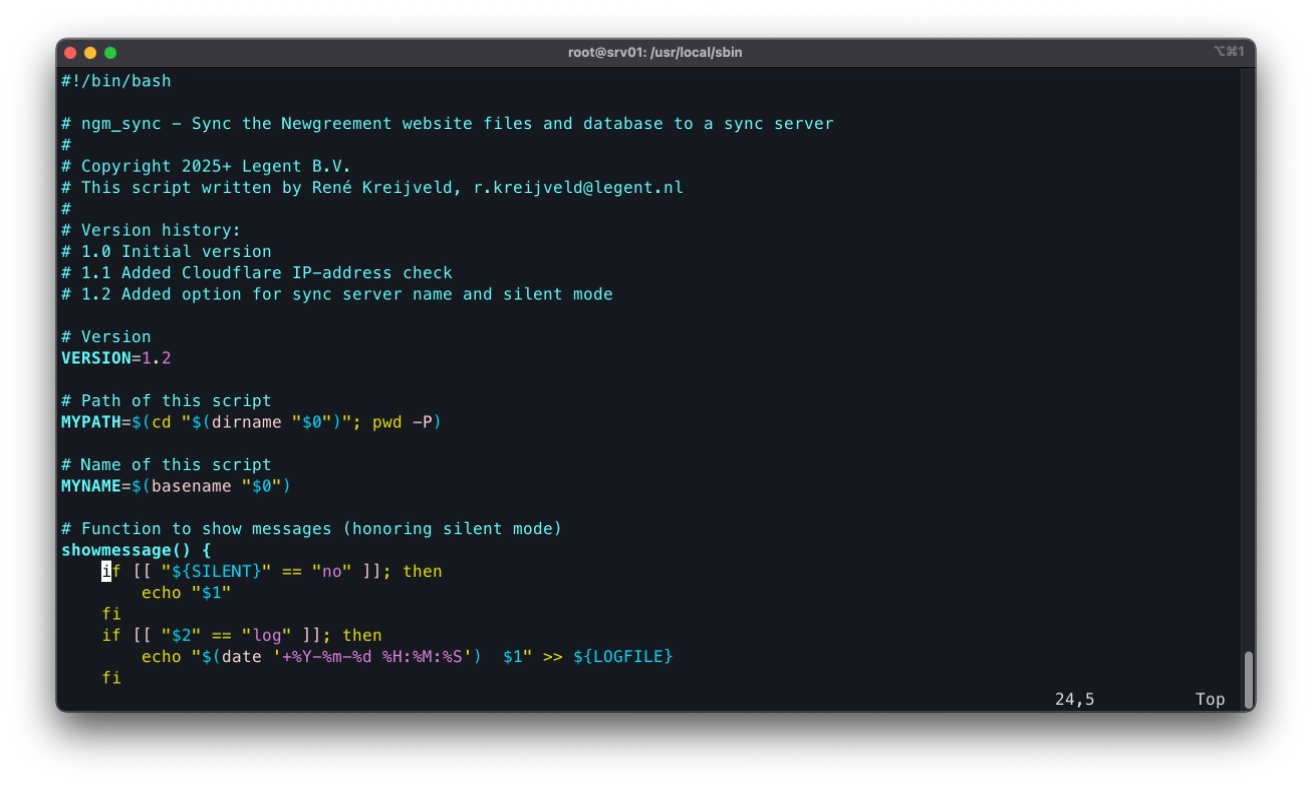Viewport: 1312px width, 787px height.
Task: Click the 24,5 cursor position indicator
Action: (1074, 699)
